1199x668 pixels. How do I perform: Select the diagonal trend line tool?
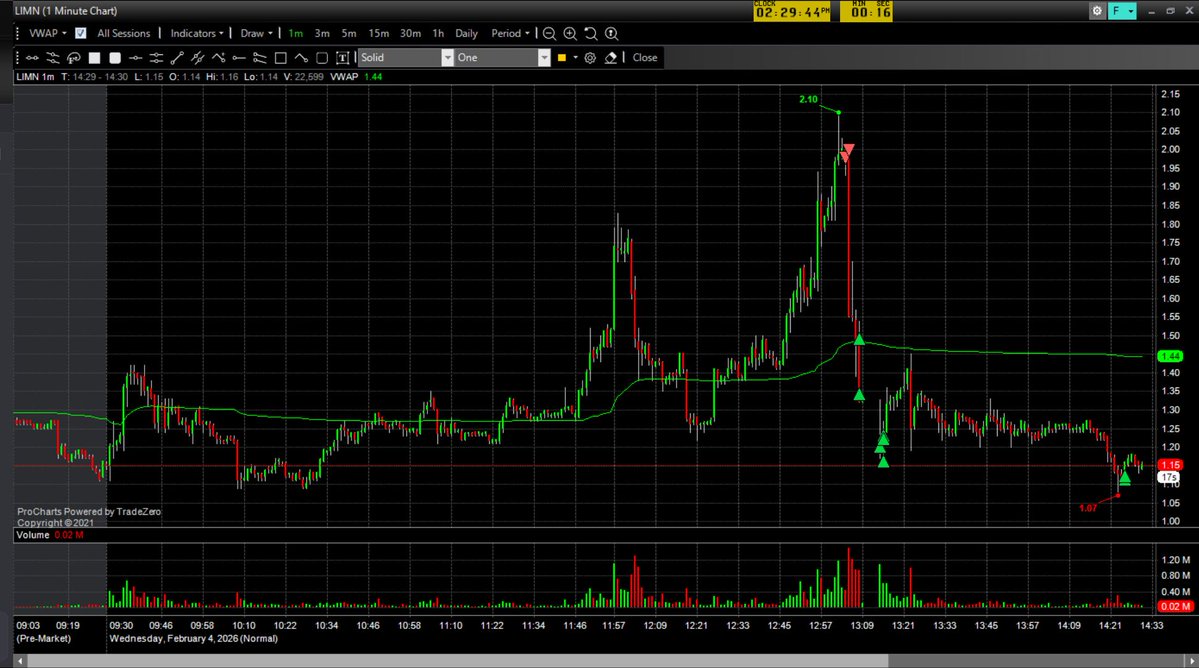pos(177,58)
